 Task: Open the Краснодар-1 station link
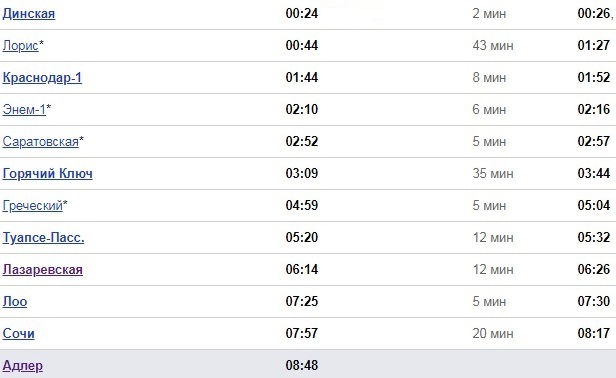42,78
